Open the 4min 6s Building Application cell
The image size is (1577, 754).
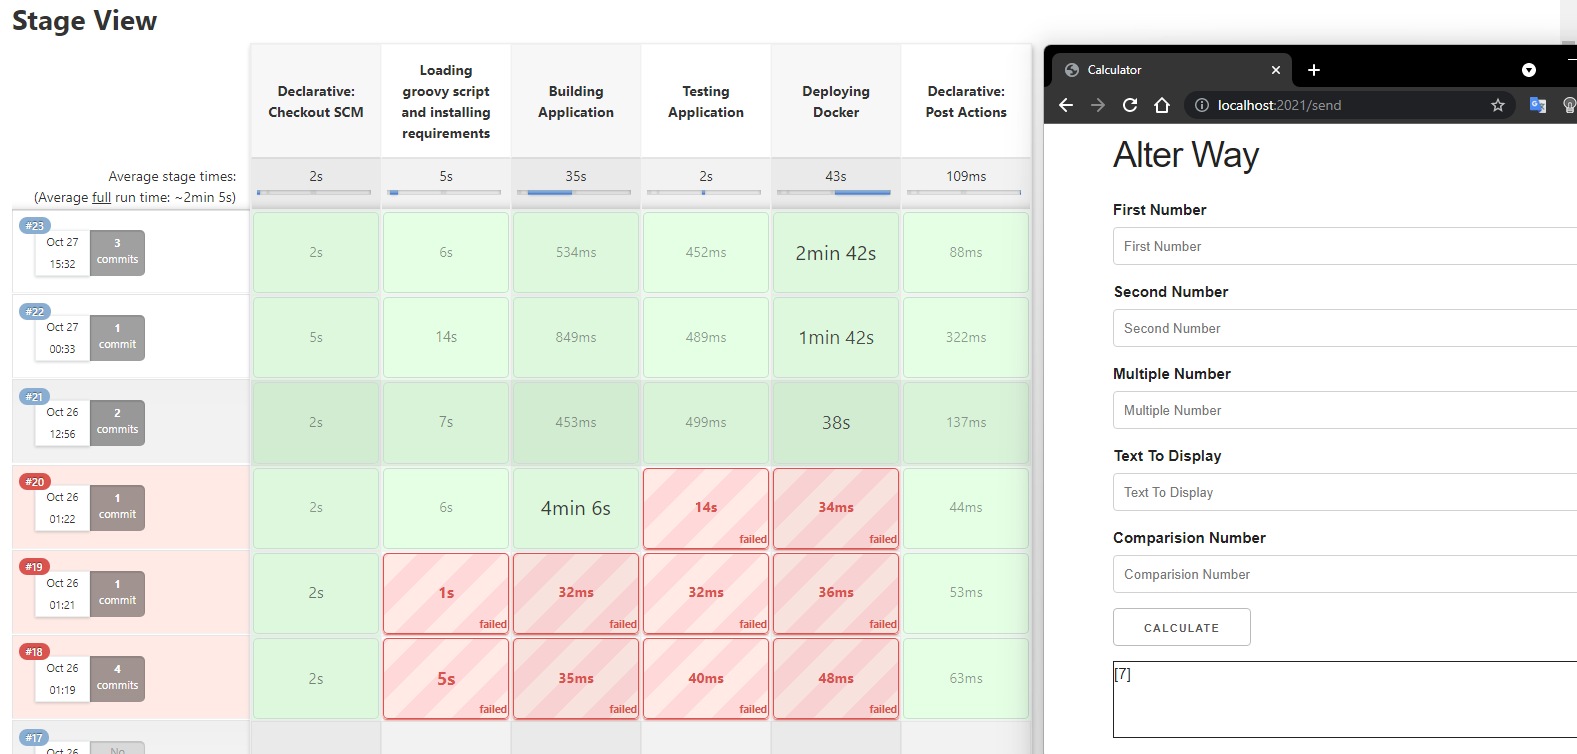pyautogui.click(x=576, y=508)
